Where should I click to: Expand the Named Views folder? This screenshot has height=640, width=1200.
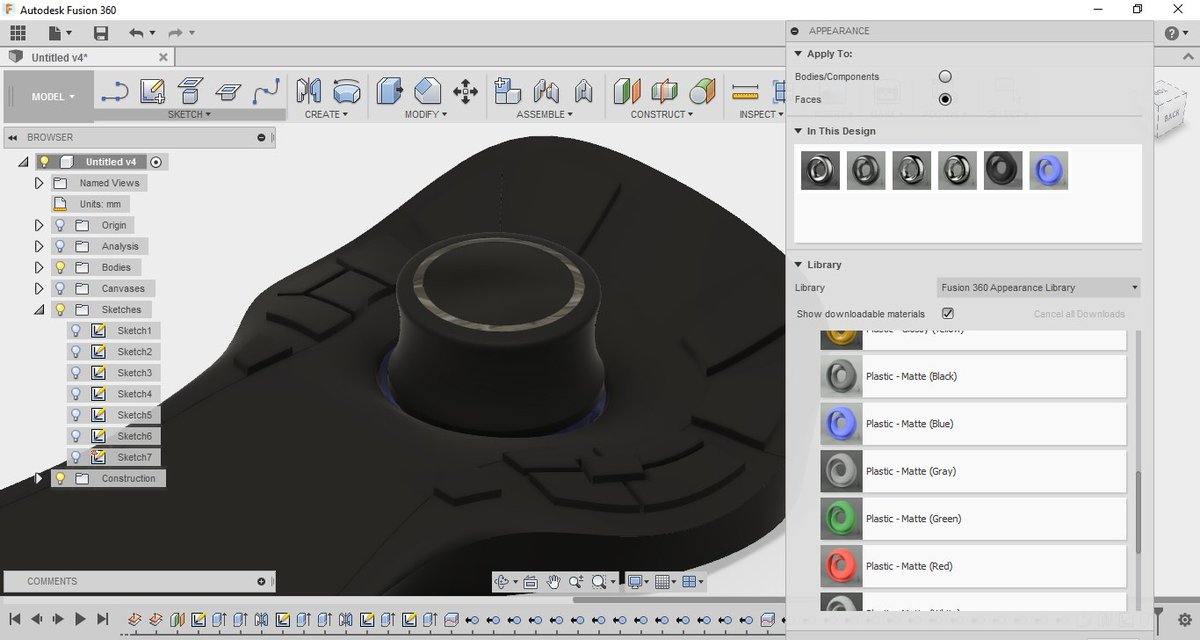click(39, 183)
